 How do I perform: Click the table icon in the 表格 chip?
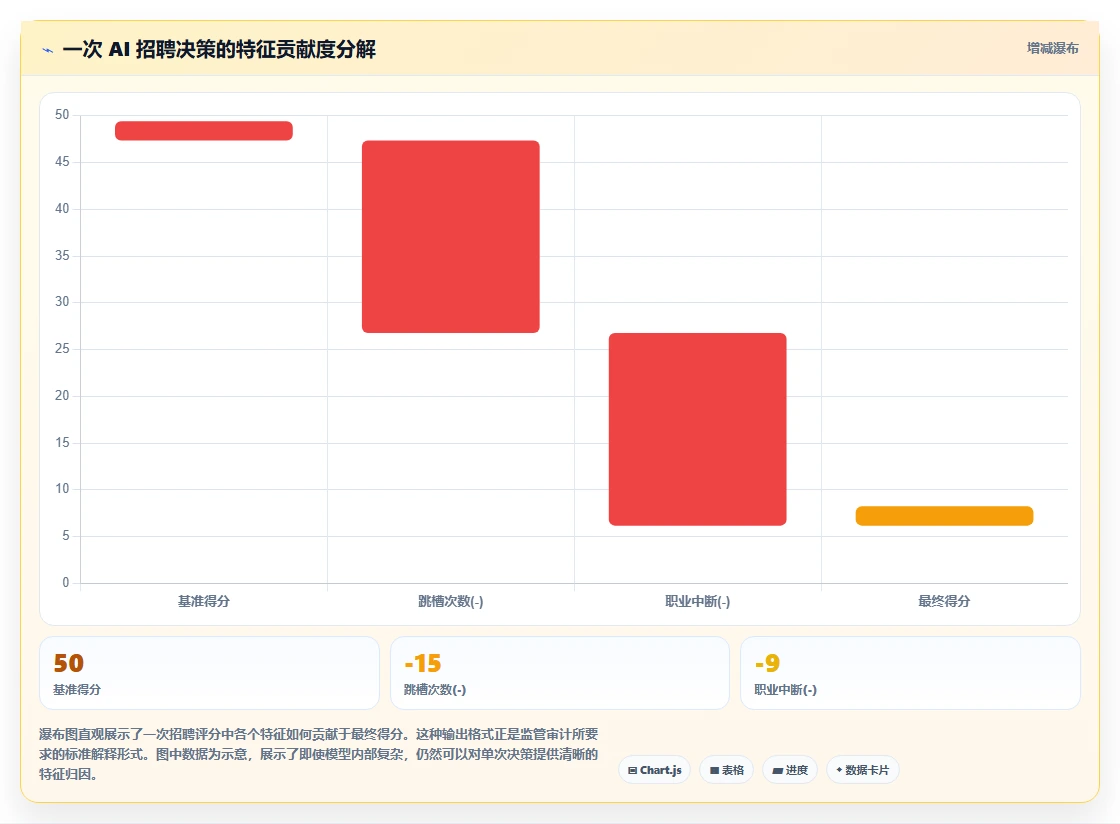(714, 770)
